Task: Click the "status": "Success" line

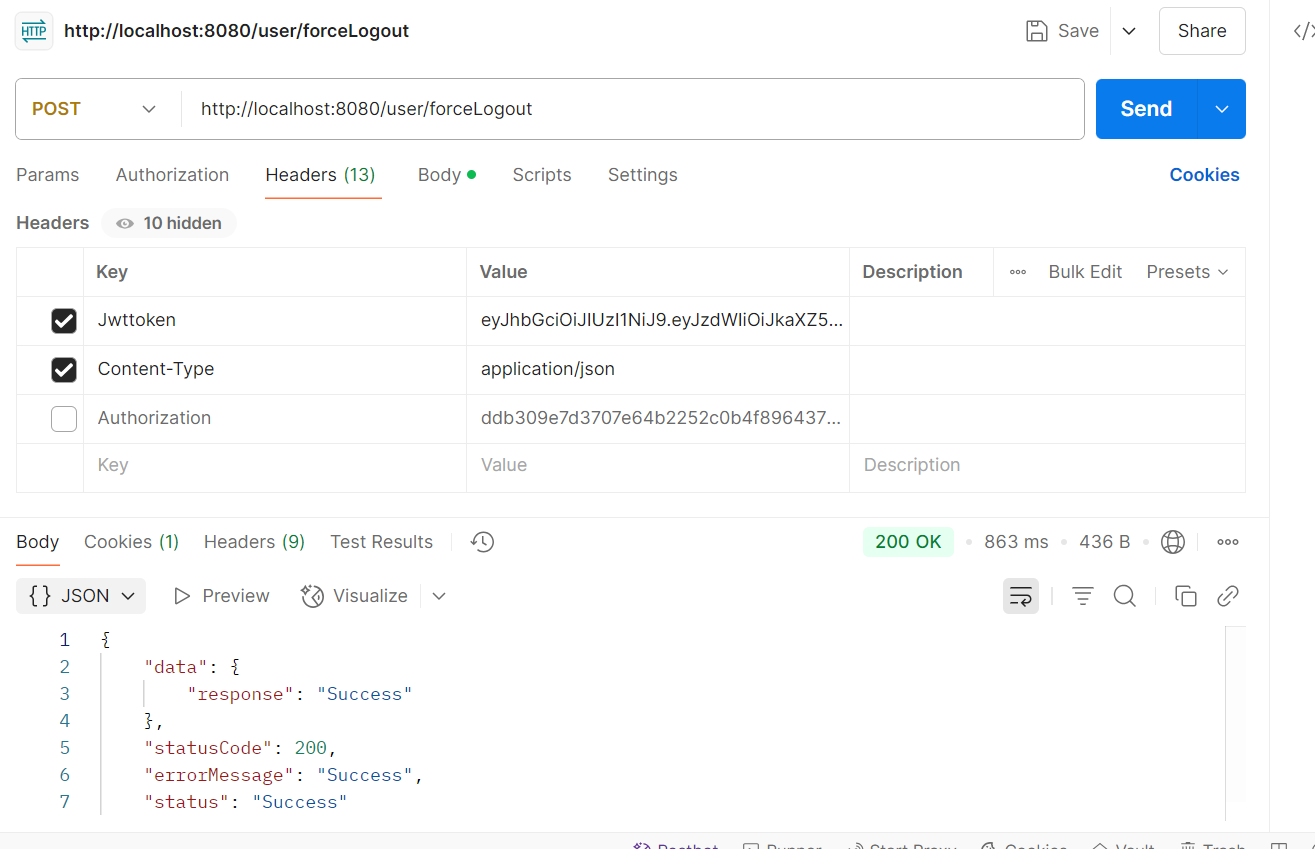Action: [246, 802]
